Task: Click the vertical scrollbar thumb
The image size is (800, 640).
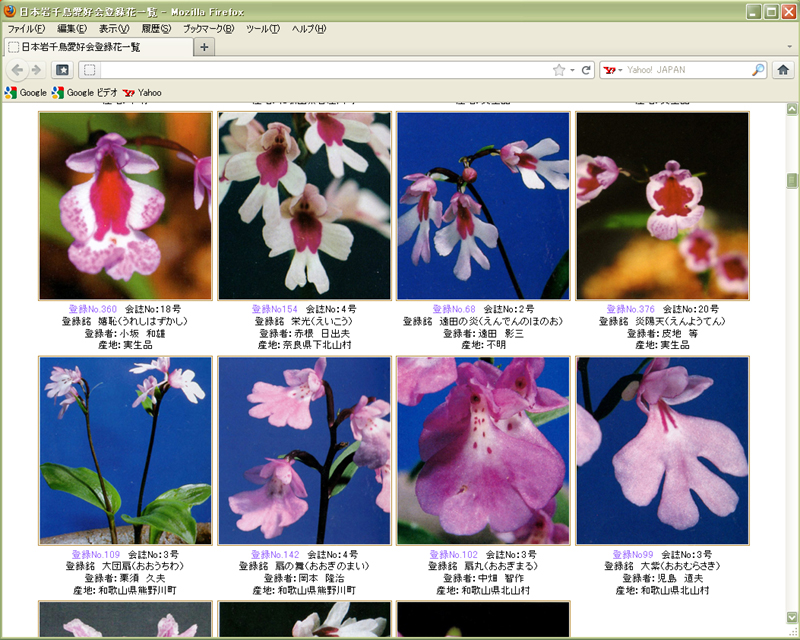Action: point(791,180)
